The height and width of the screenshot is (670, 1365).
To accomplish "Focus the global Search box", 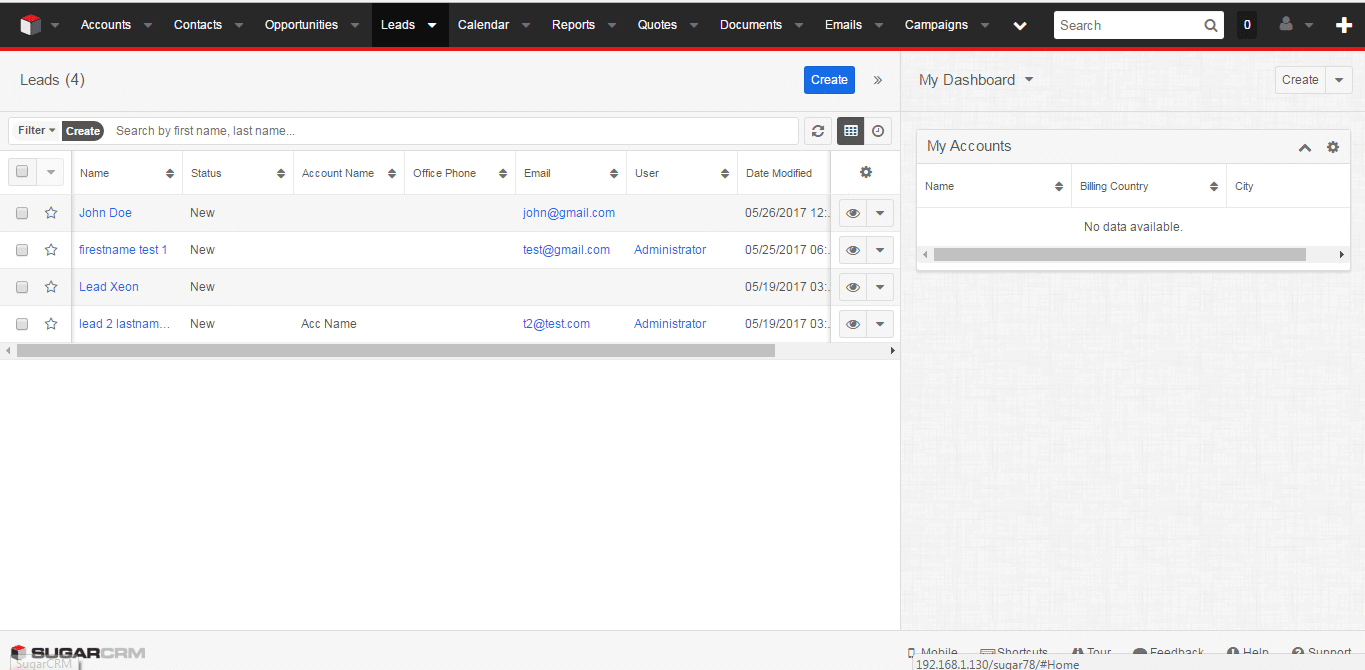I will pos(1128,26).
